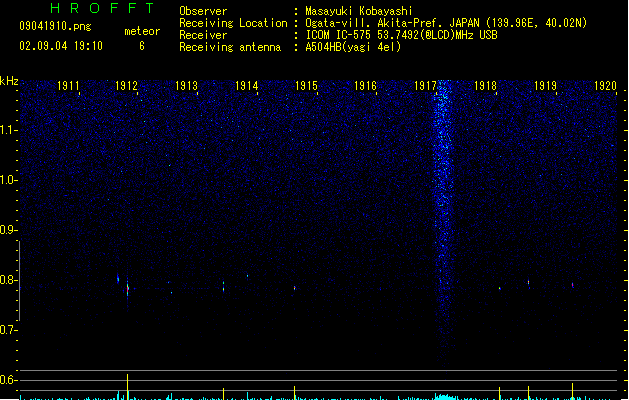Click the Observer field label
The height and width of the screenshot is (400, 629).
[x=203, y=11]
